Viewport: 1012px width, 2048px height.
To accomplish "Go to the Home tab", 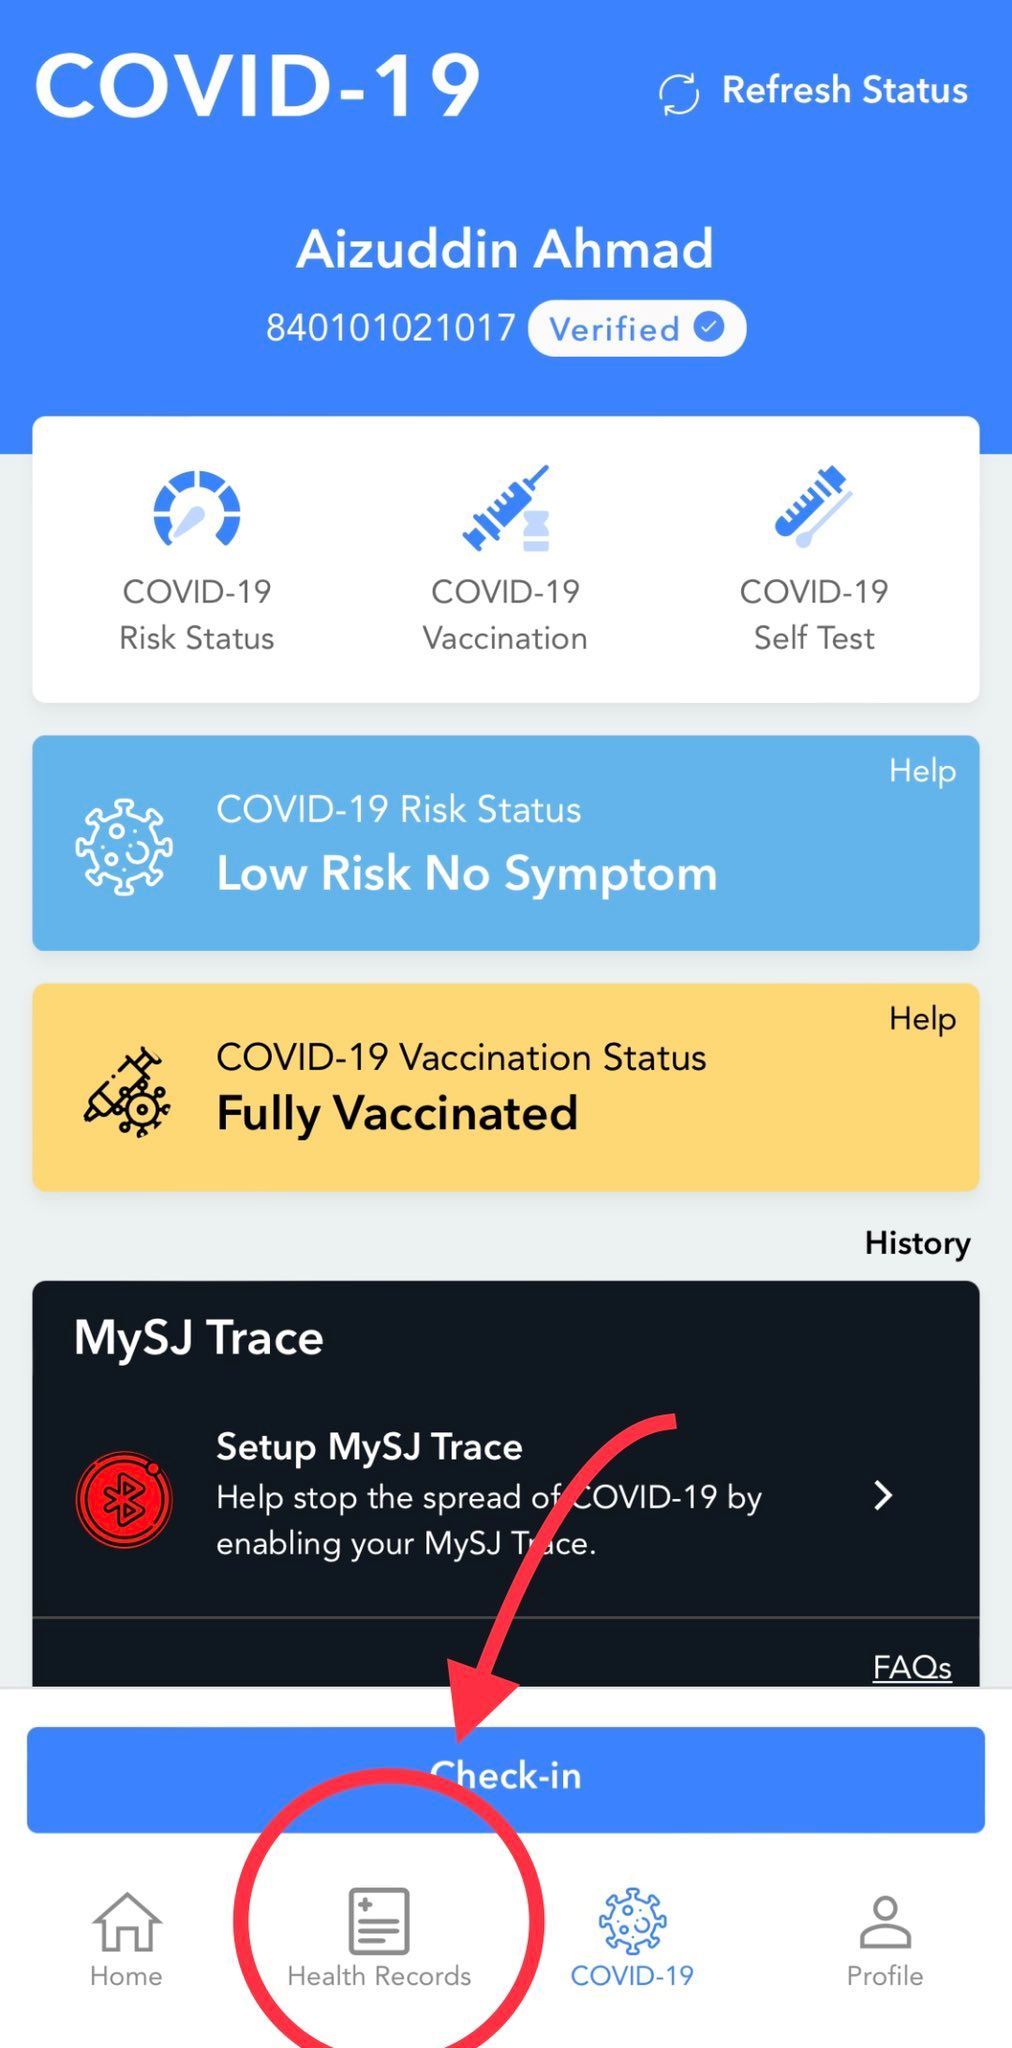I will tap(126, 1938).
